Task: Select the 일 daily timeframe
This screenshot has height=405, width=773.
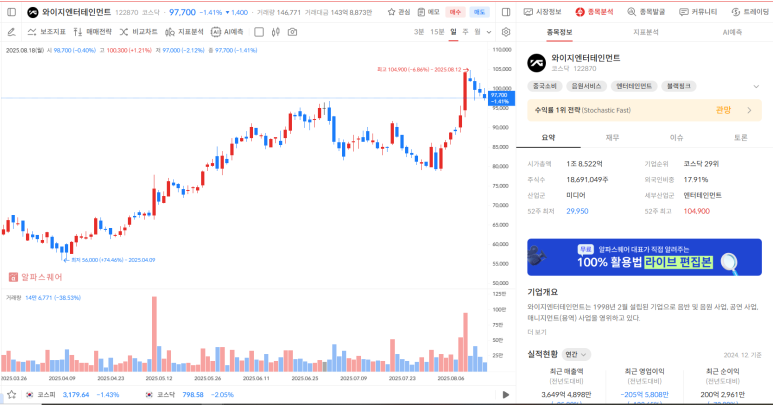Action: tap(453, 32)
